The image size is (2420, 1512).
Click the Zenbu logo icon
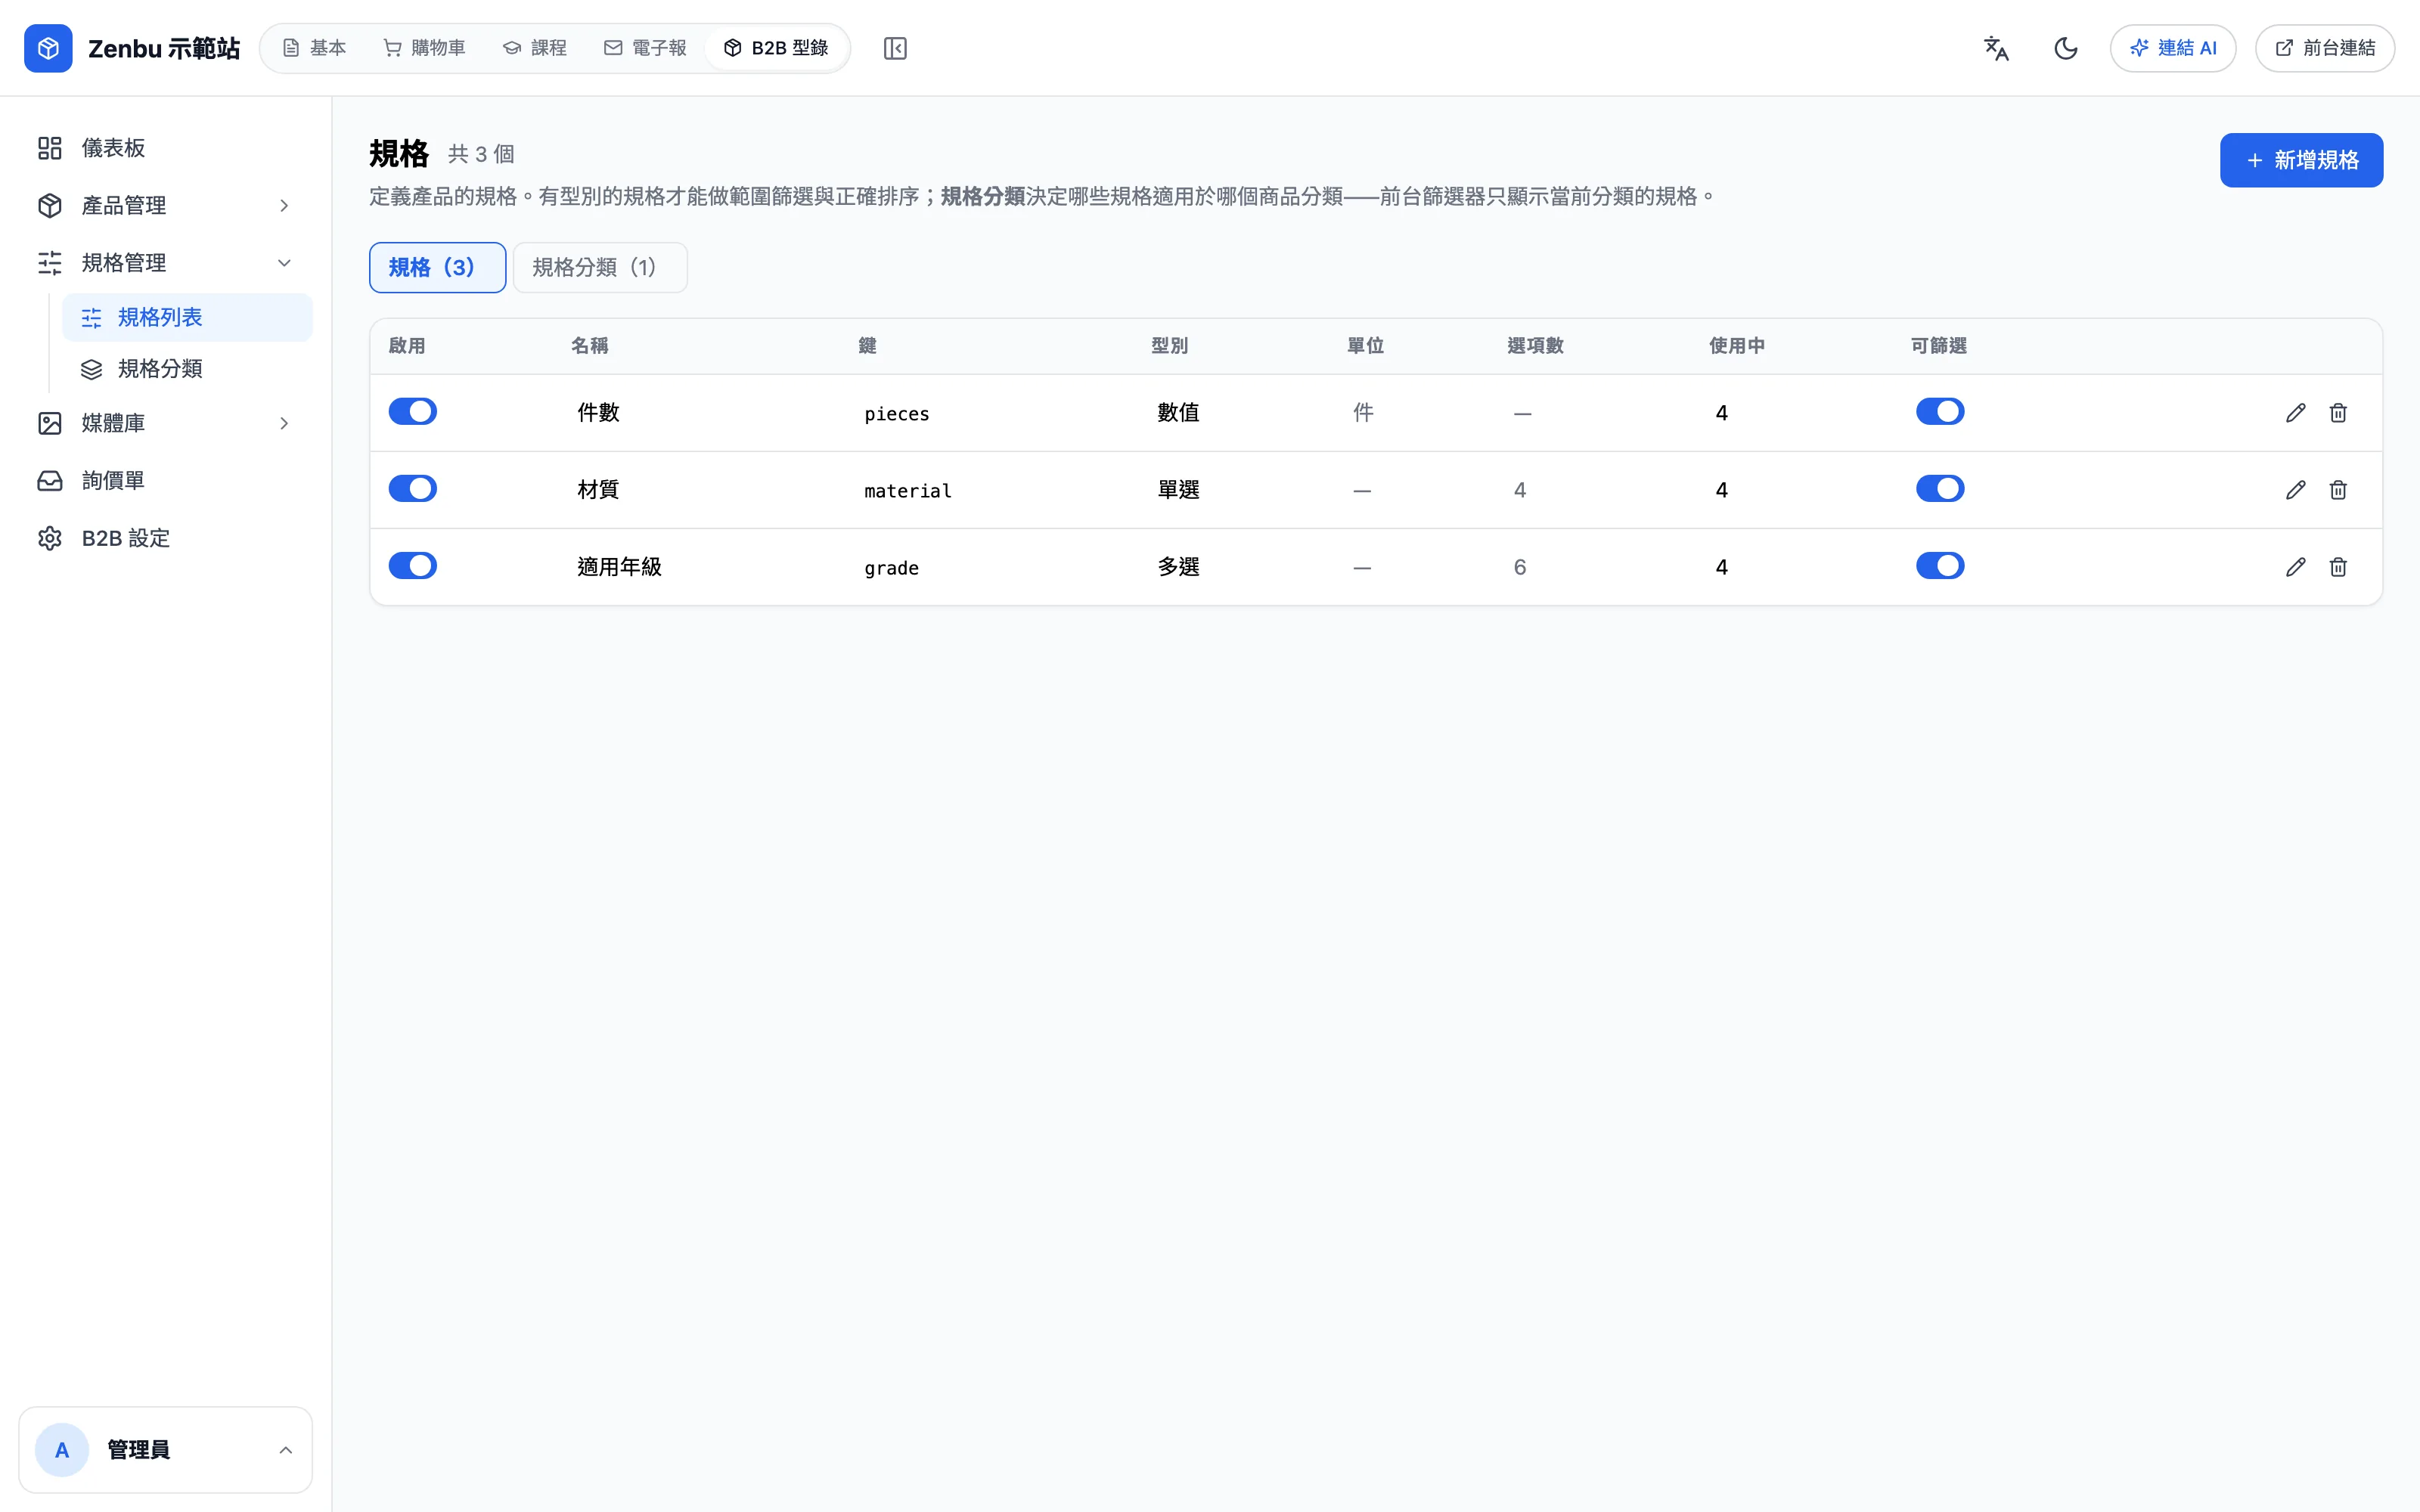(x=48, y=48)
